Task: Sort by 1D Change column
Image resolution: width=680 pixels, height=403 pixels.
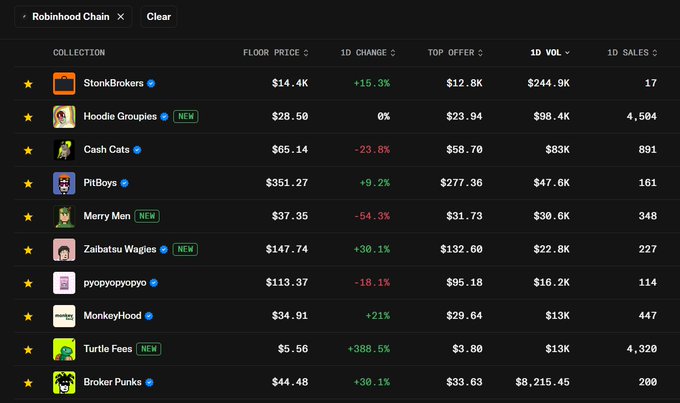Action: (368, 52)
